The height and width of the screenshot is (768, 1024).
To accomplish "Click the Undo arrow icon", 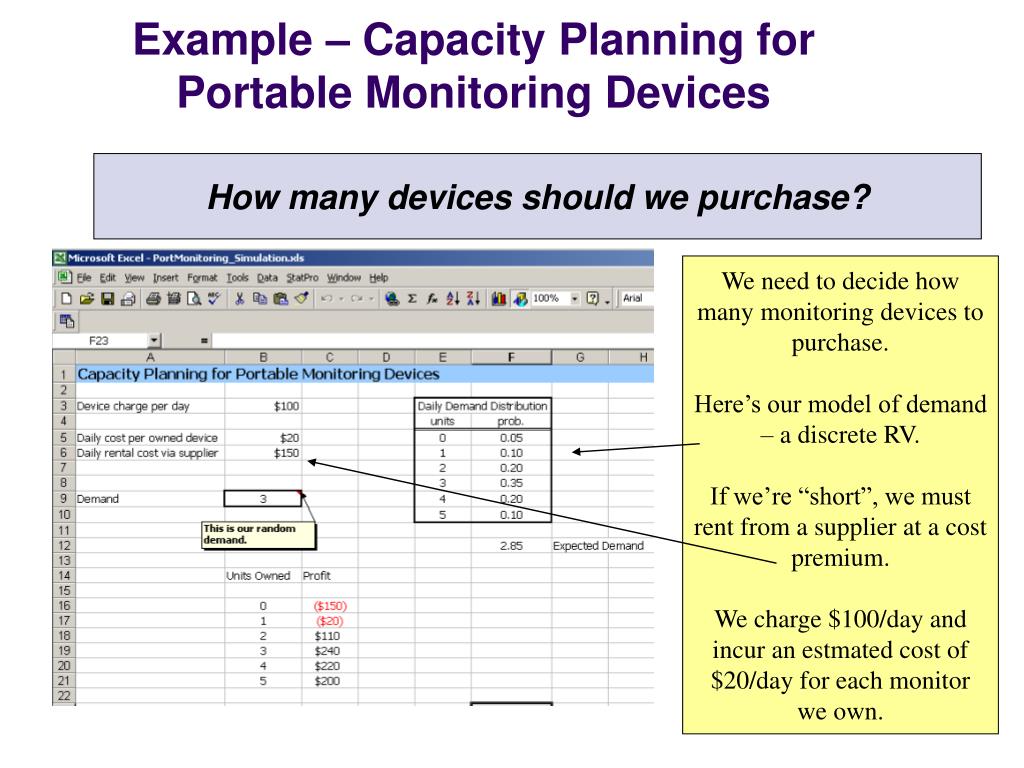I will tap(327, 298).
